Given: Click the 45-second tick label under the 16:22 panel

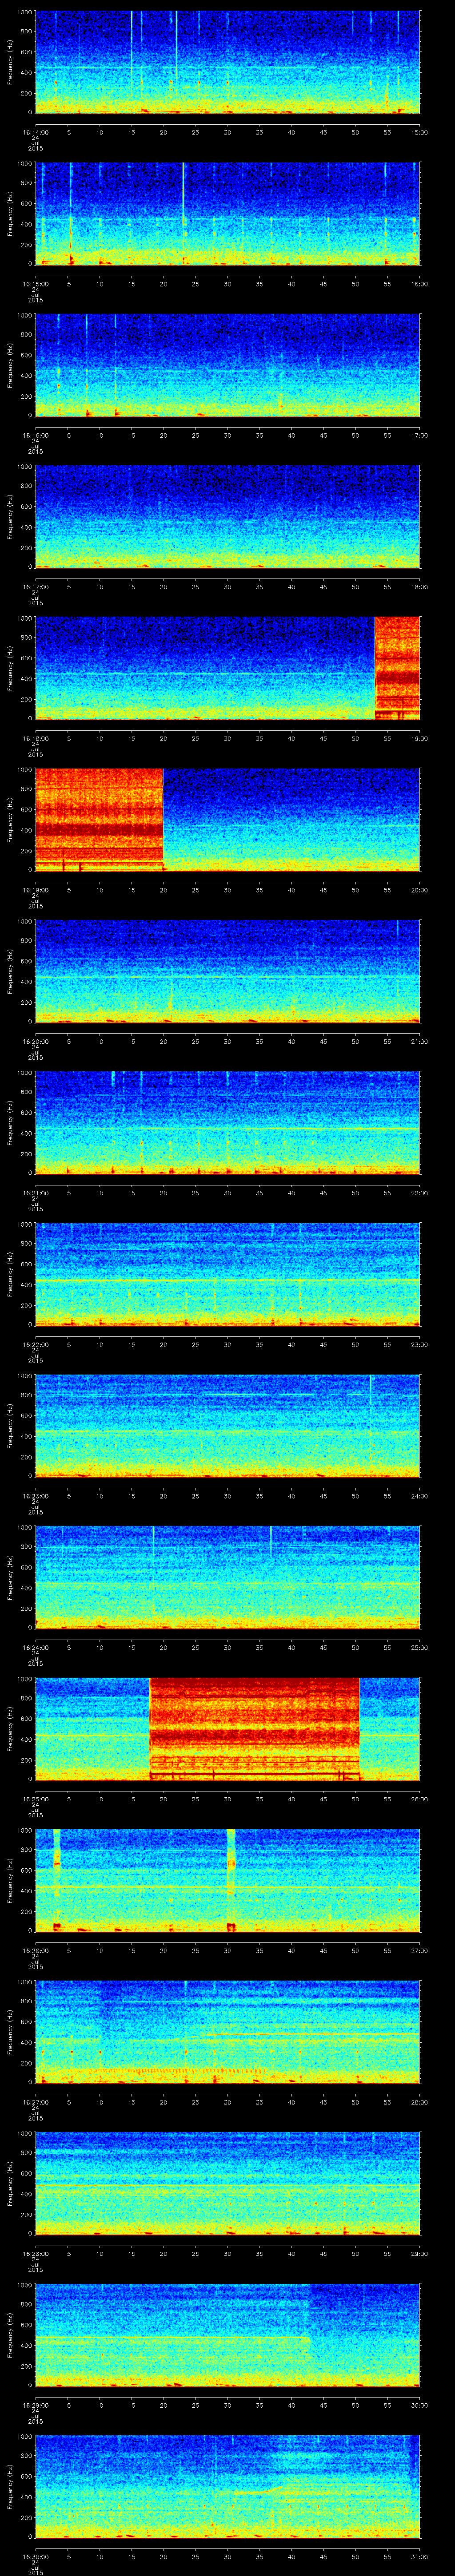Looking at the screenshot, I should pos(324,1345).
